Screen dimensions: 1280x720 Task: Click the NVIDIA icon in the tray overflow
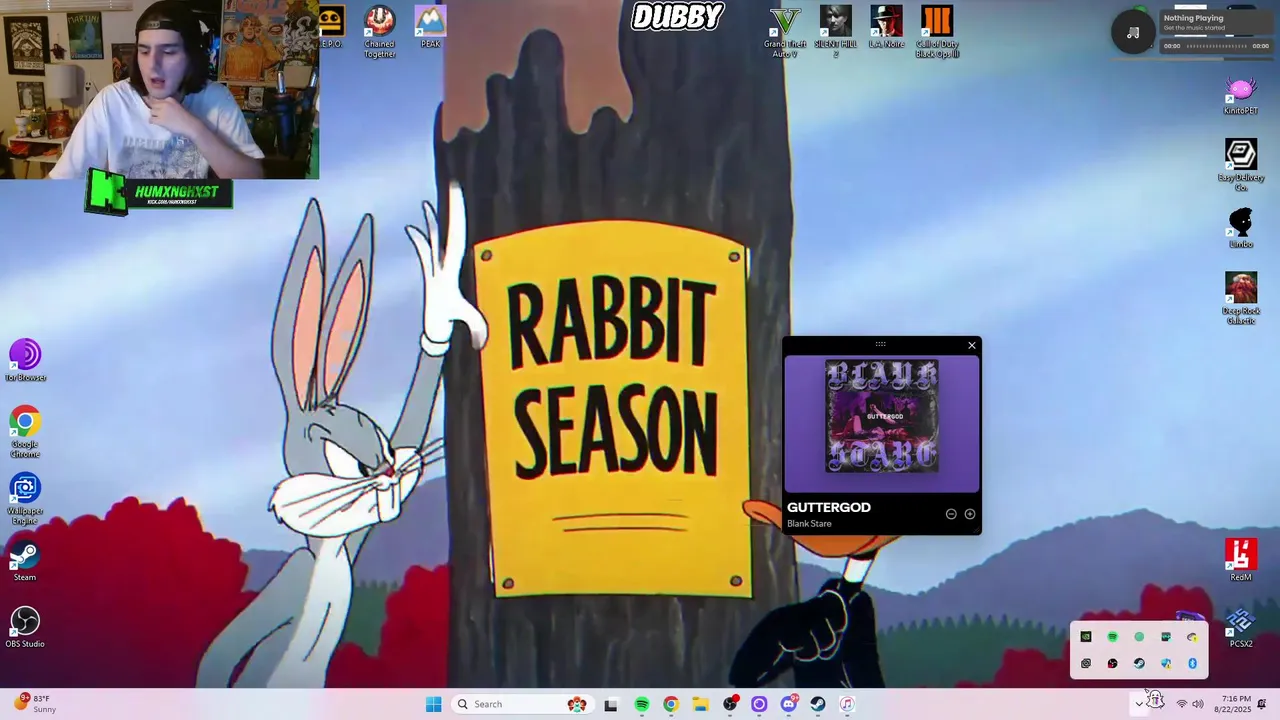click(x=1086, y=637)
